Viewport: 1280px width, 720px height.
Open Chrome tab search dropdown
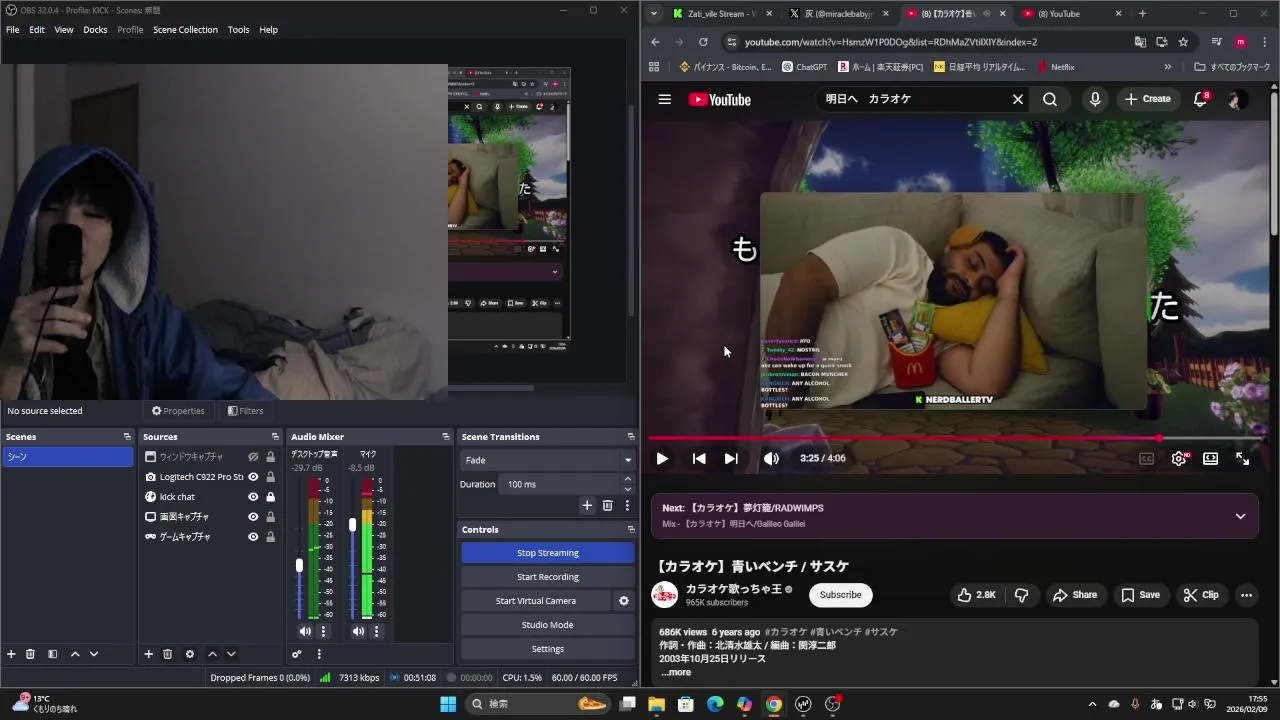pyautogui.click(x=654, y=14)
